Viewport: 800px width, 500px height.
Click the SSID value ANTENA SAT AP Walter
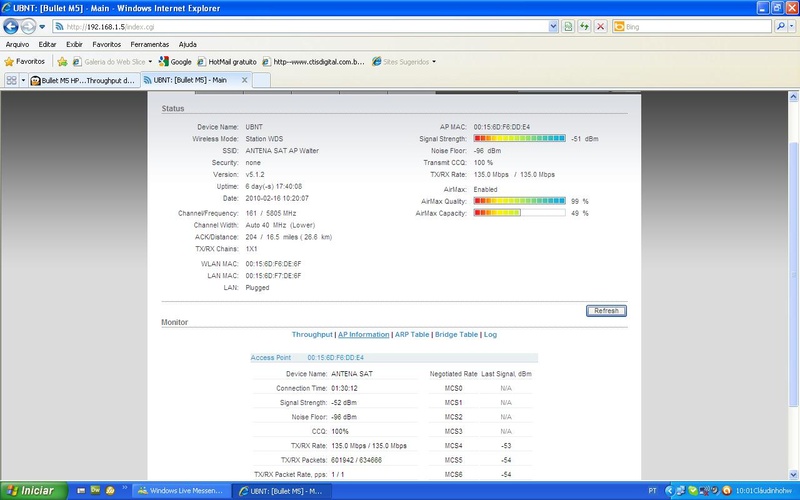pos(282,151)
